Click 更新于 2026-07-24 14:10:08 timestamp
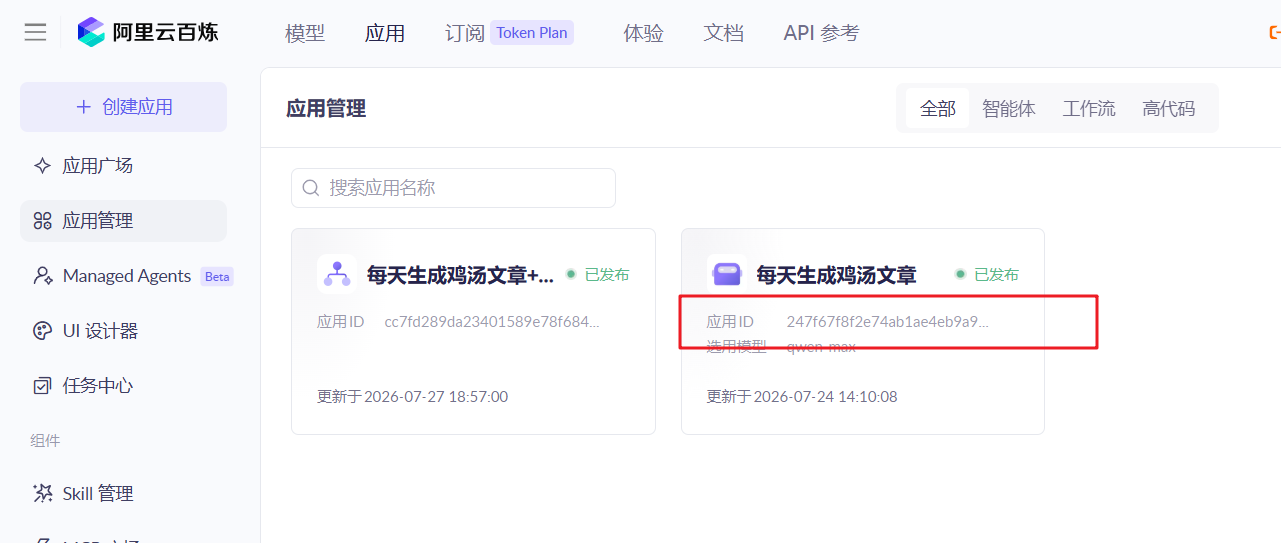This screenshot has height=543, width=1281. coord(802,397)
